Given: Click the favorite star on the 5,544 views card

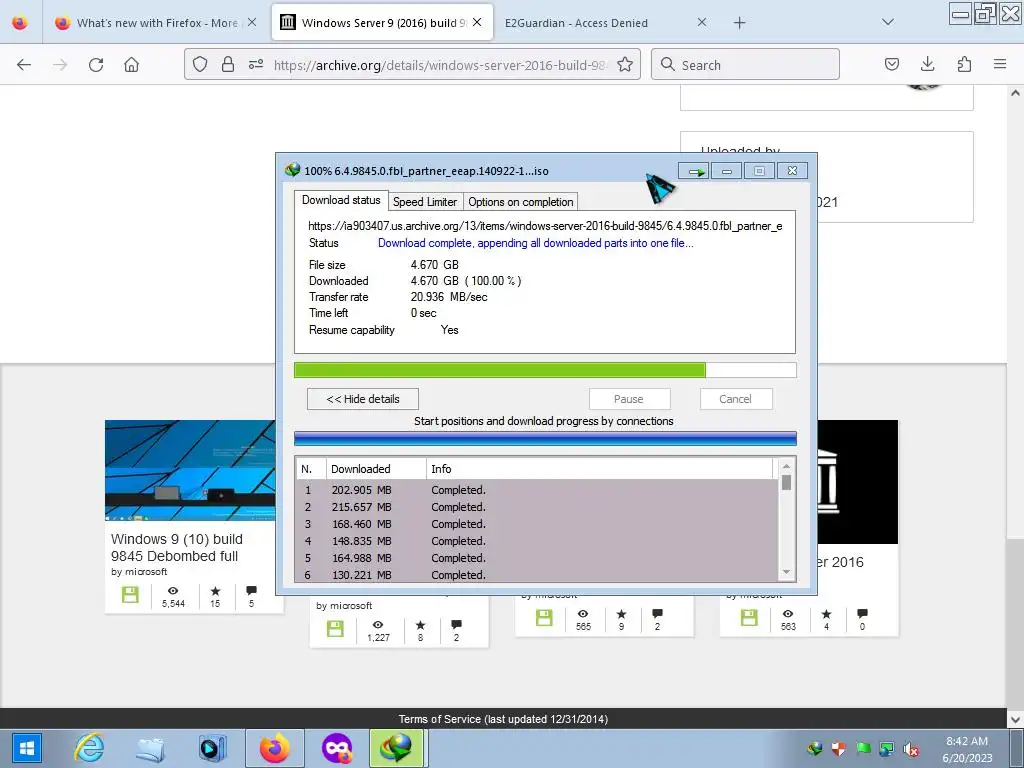Looking at the screenshot, I should [x=215, y=591].
